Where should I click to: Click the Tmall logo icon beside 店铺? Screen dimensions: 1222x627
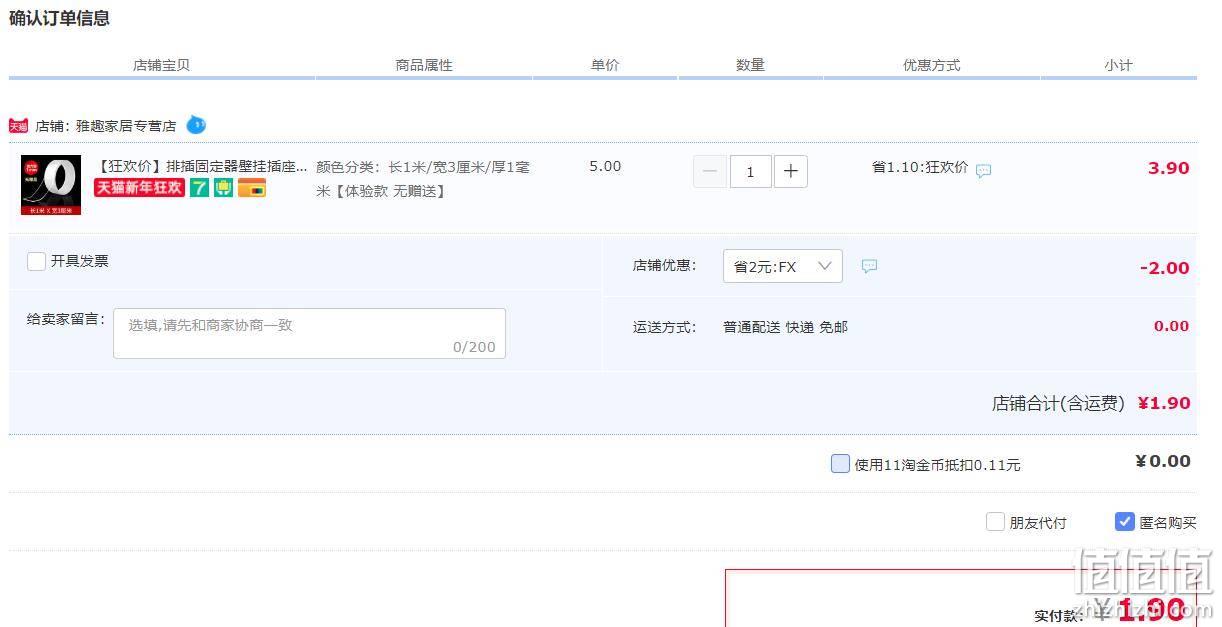coord(18,126)
